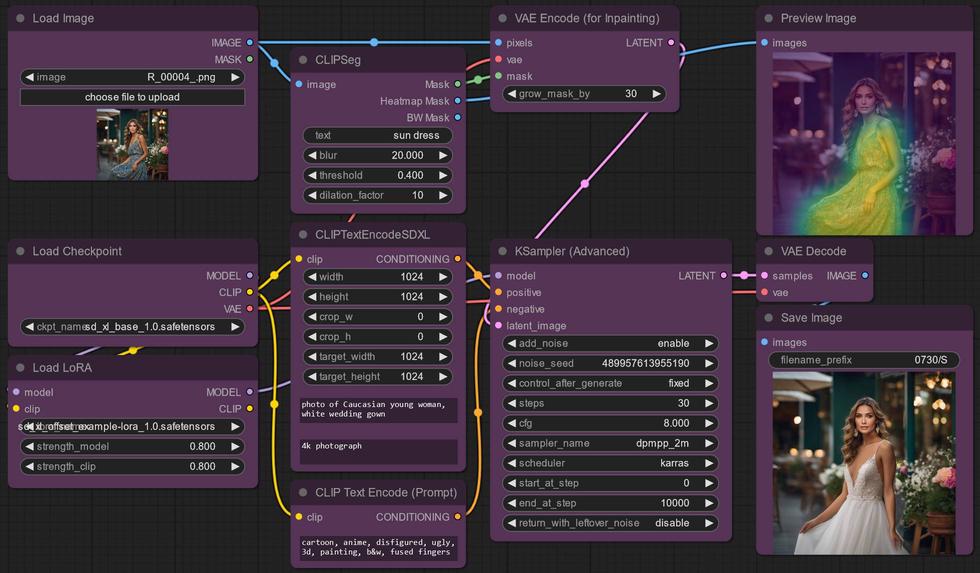Open the ckpt_name checkpoint selector

coord(132,326)
